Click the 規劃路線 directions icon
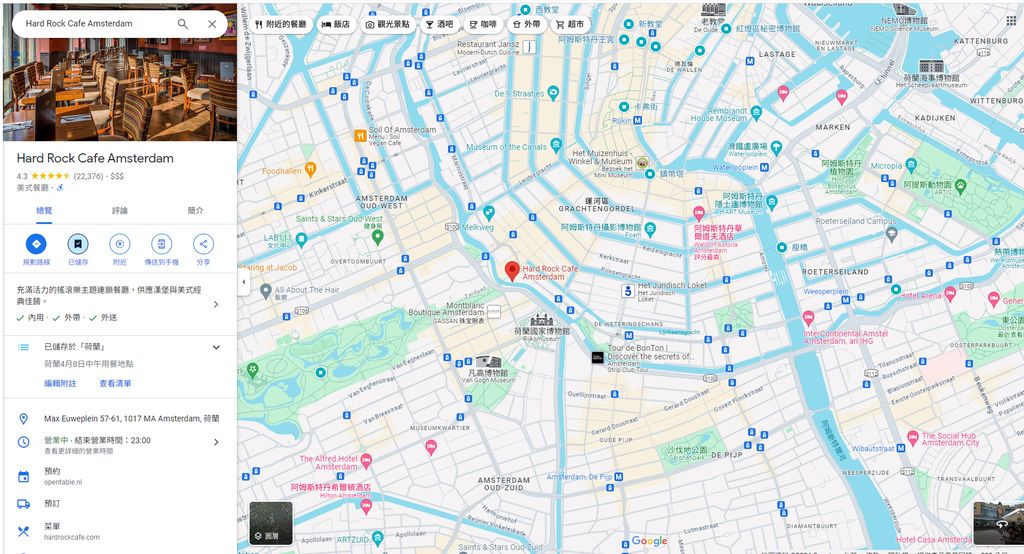Image resolution: width=1024 pixels, height=554 pixels. coord(36,244)
